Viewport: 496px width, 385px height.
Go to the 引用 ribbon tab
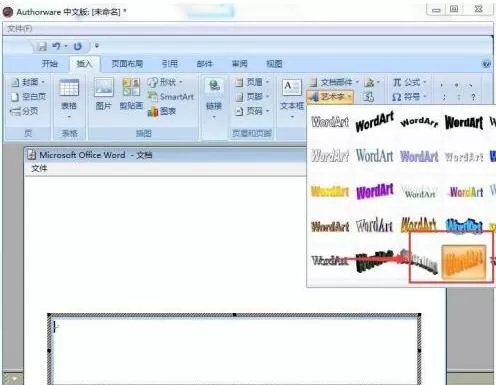pos(169,63)
